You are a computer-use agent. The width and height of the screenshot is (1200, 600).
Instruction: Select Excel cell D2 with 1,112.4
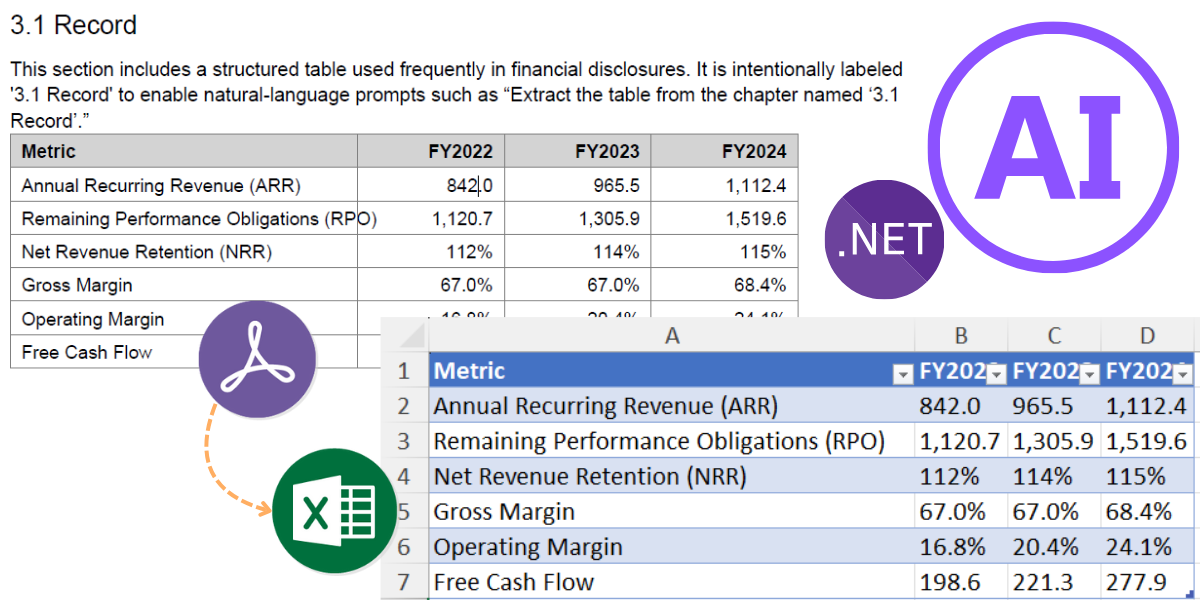pos(1148,406)
